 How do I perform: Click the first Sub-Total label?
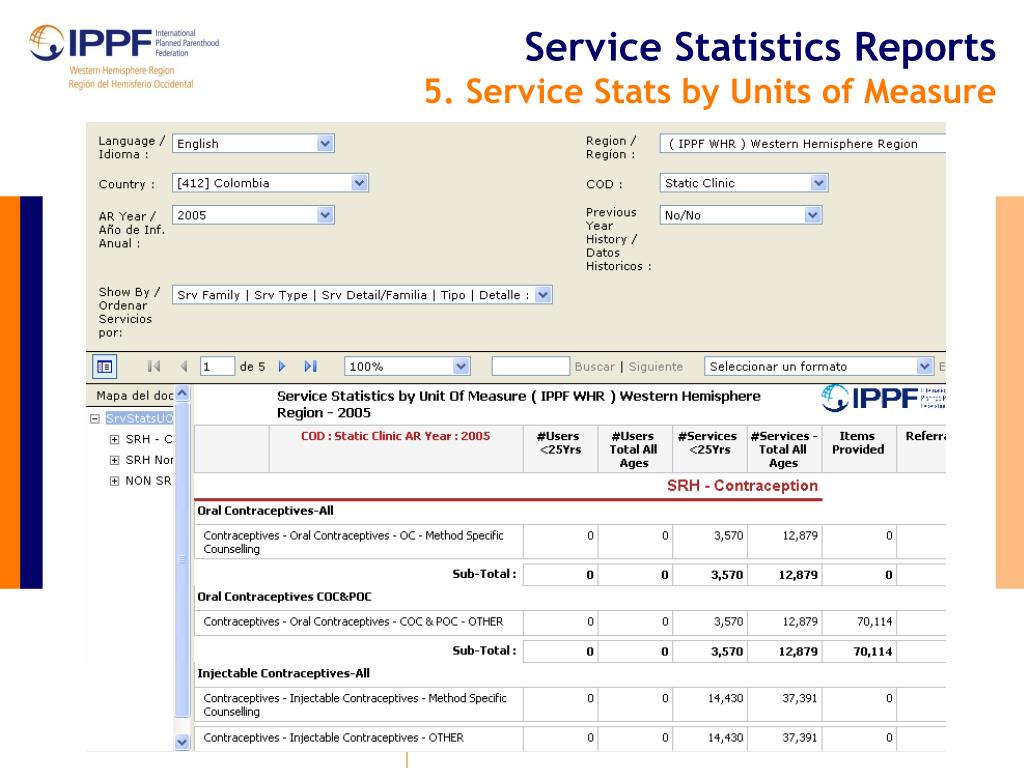click(485, 574)
